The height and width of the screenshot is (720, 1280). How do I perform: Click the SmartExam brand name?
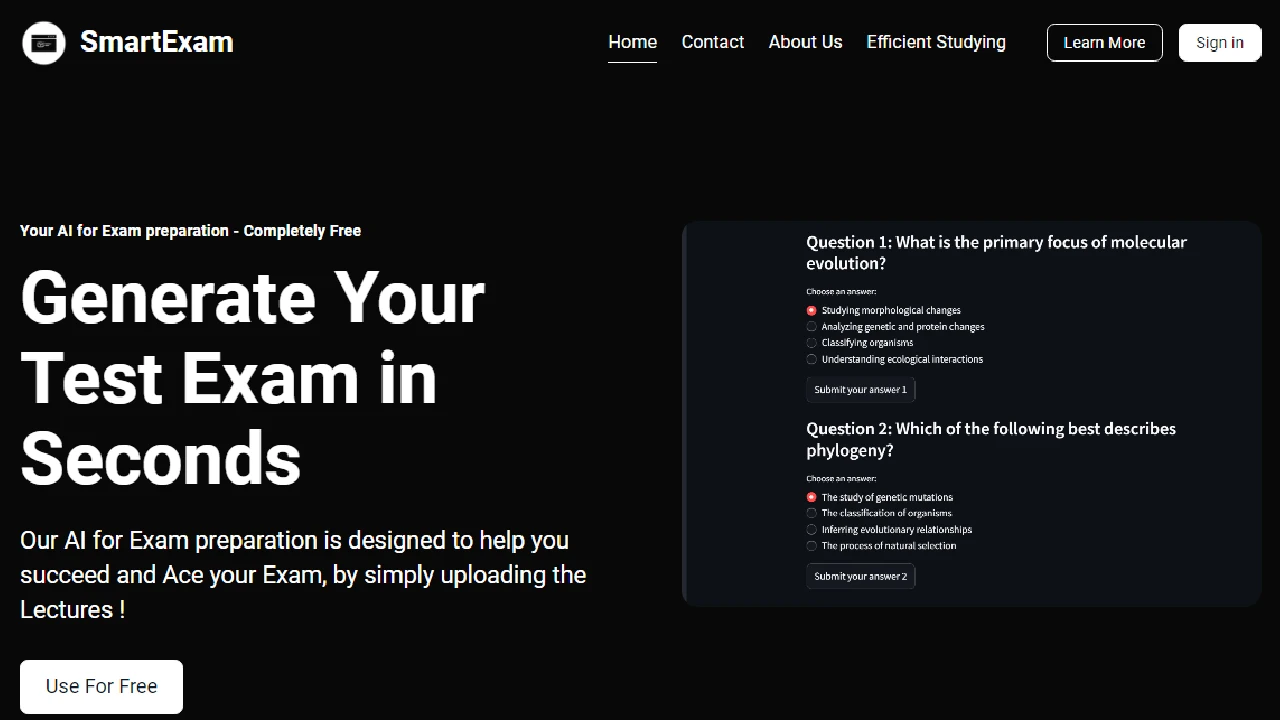point(156,42)
